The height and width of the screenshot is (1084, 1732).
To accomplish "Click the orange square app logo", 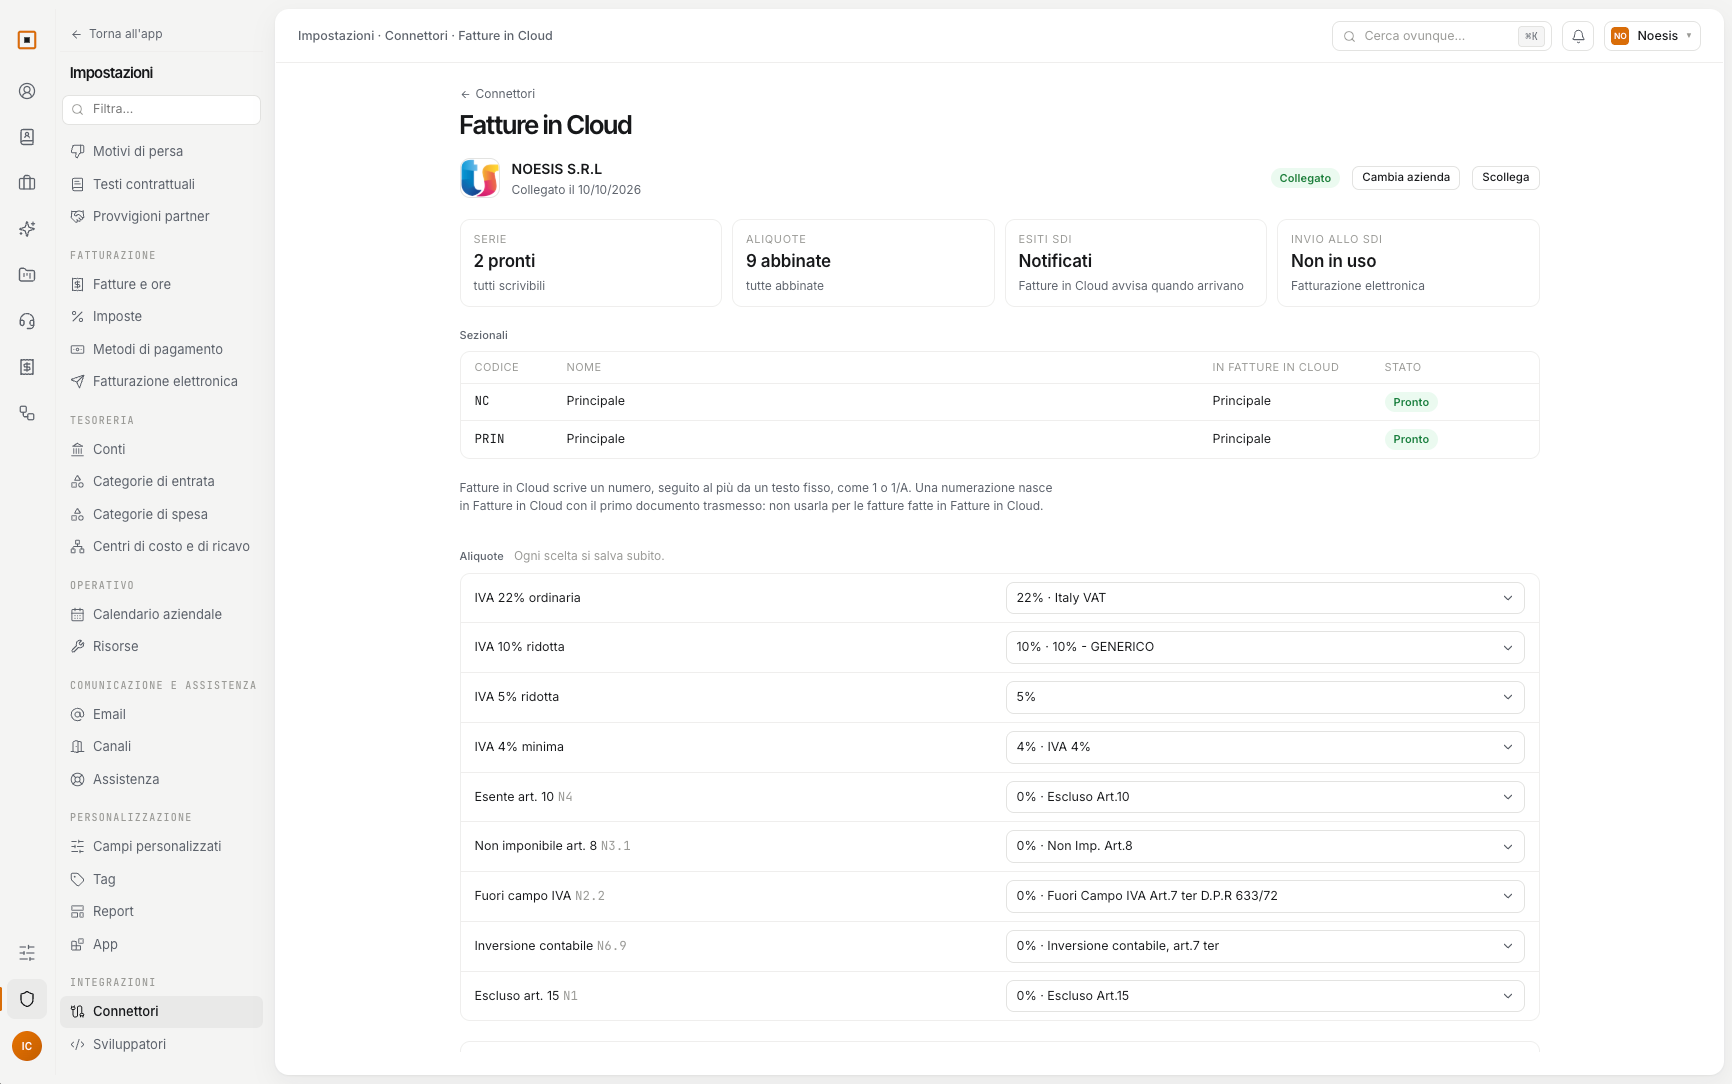I will tap(27, 40).
